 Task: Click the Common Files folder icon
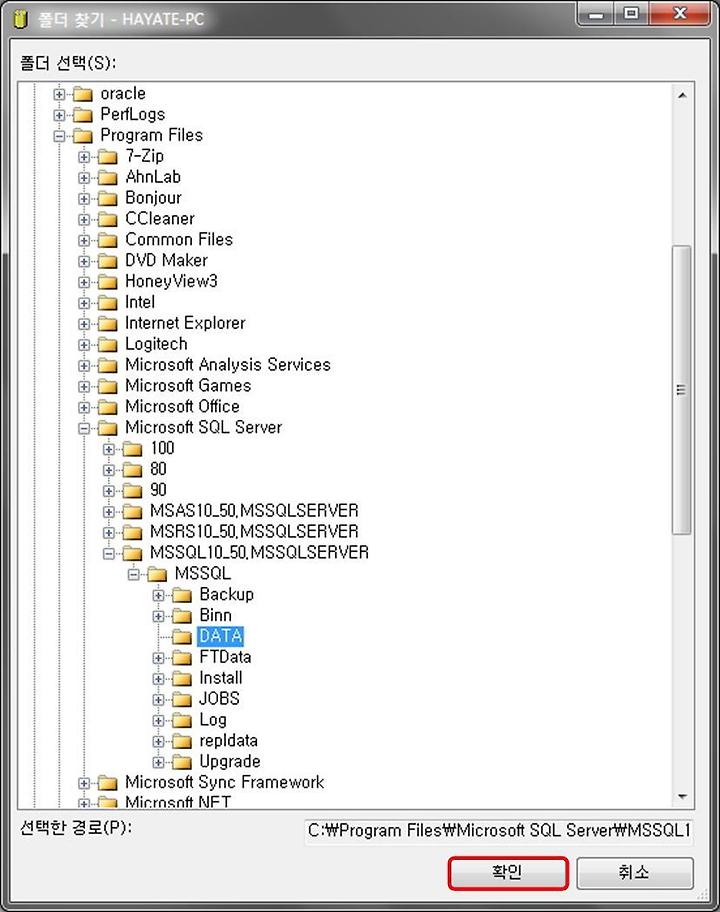click(x=108, y=240)
